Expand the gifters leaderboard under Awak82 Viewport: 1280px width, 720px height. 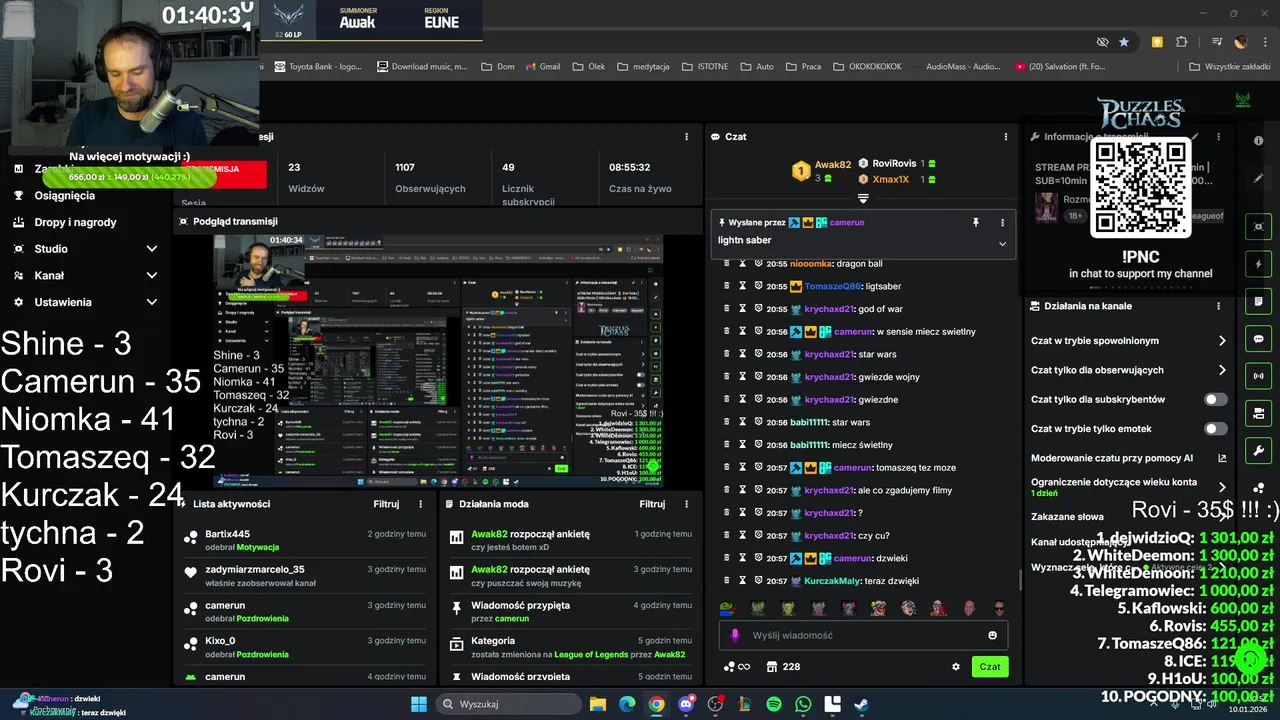tap(863, 198)
